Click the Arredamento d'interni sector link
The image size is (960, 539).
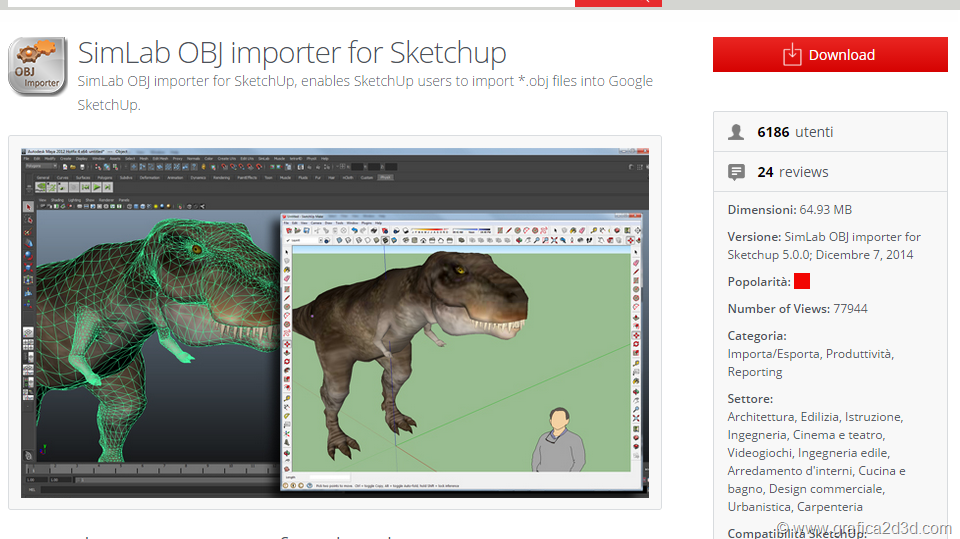[x=792, y=471]
